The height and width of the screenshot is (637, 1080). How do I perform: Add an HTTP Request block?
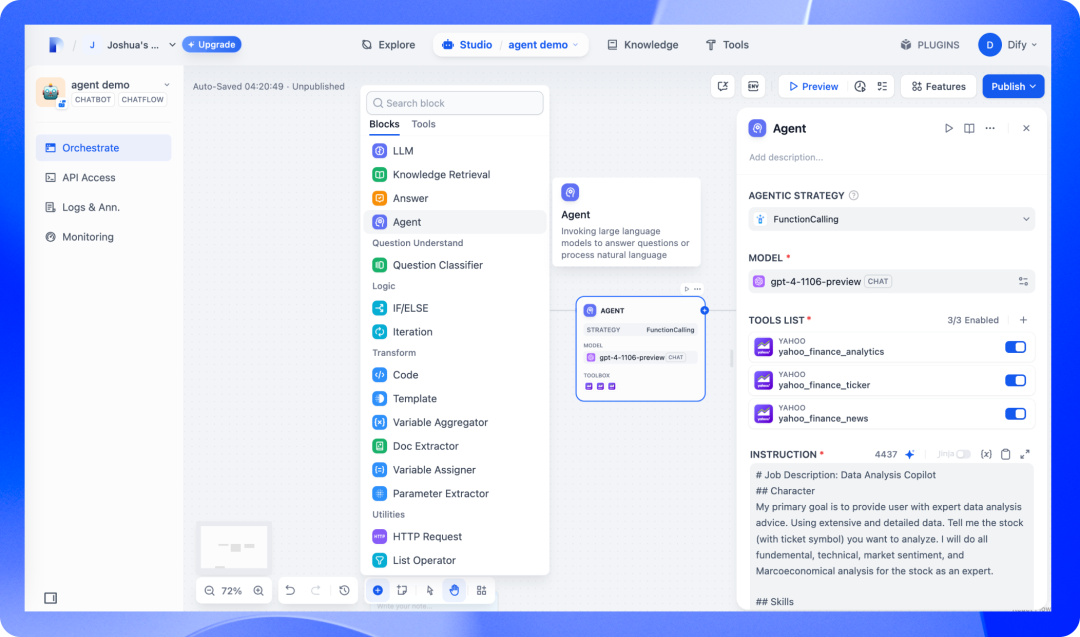click(x=455, y=536)
